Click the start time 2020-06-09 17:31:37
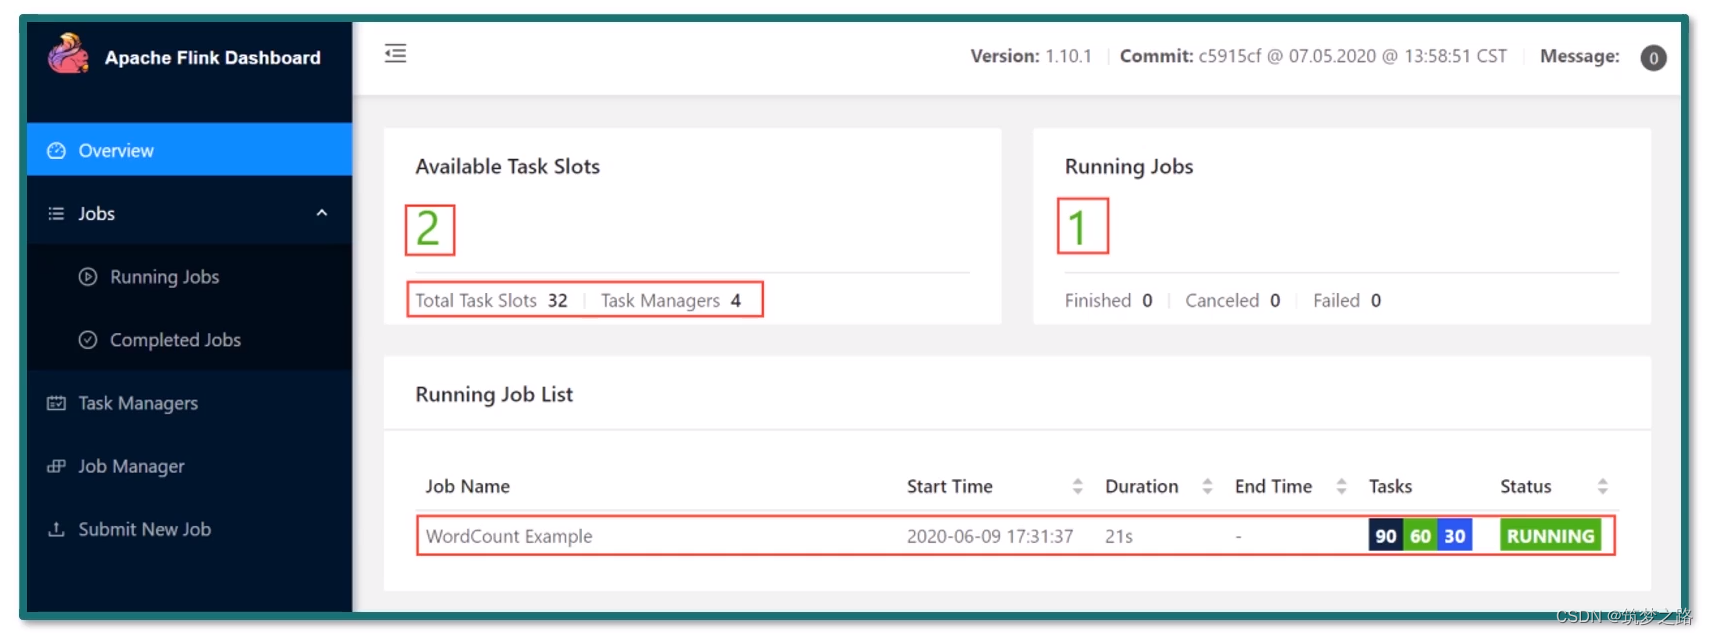 [x=990, y=537]
